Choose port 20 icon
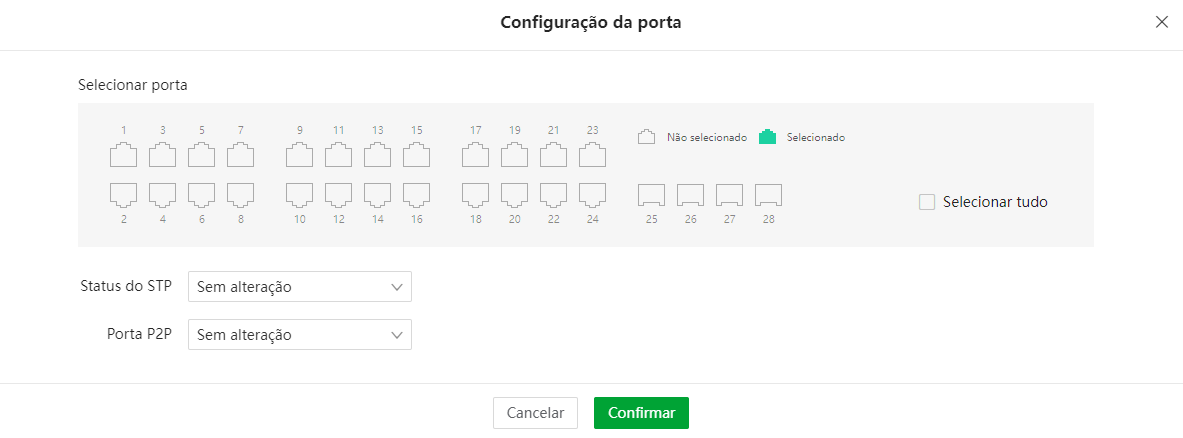 514,194
